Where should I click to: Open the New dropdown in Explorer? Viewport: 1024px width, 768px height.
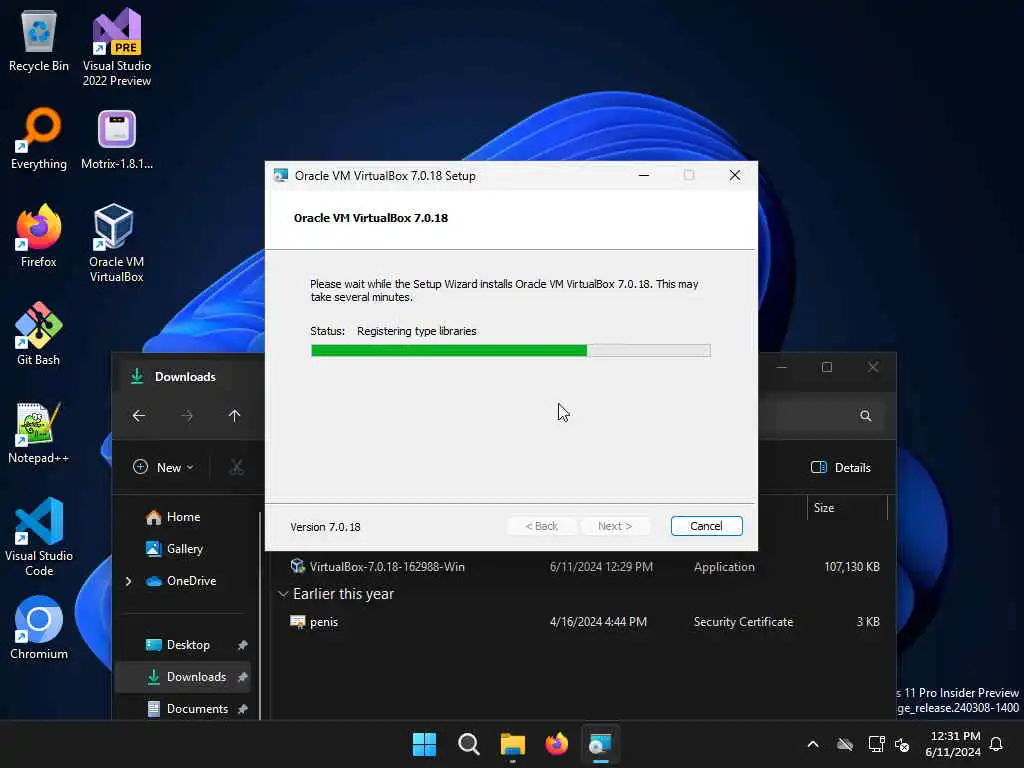(164, 467)
